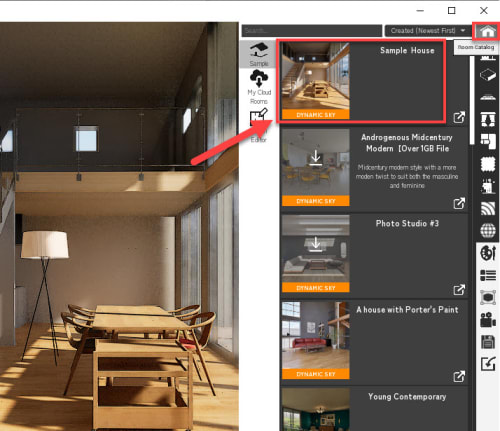Select A house with Porter's Paint thumbnail
Image resolution: width=500 pixels, height=431 pixels.
coord(316,340)
